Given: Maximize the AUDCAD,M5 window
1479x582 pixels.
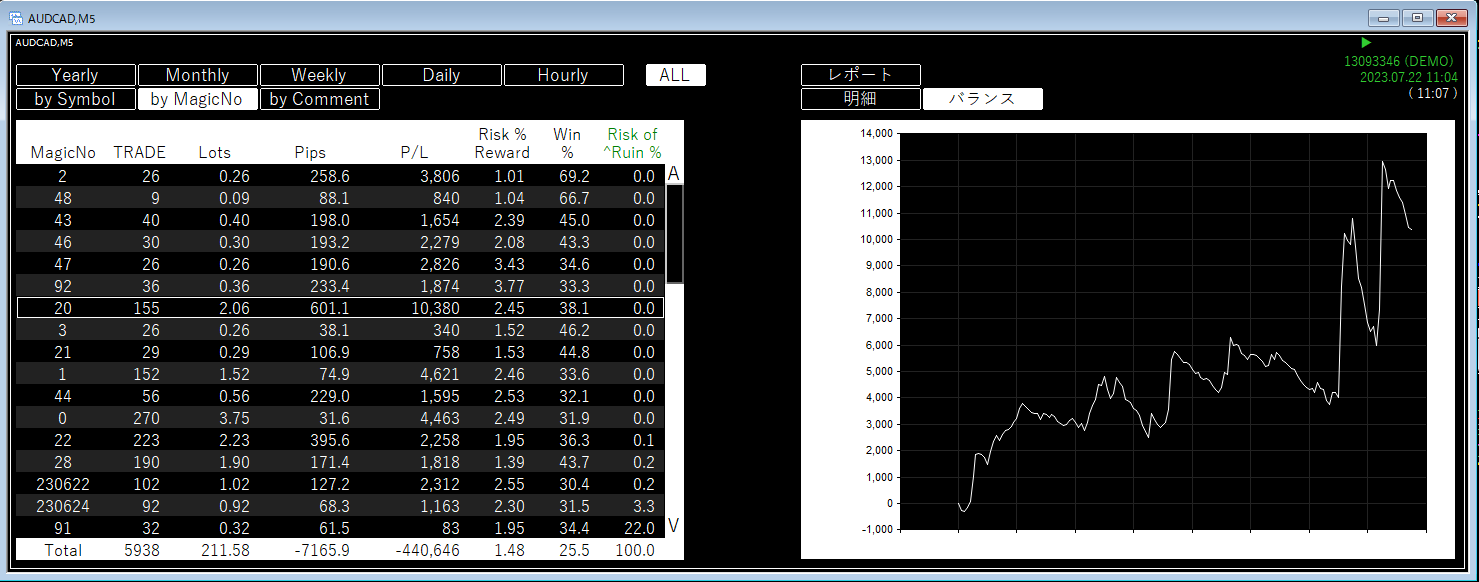Looking at the screenshot, I should point(1417,17).
